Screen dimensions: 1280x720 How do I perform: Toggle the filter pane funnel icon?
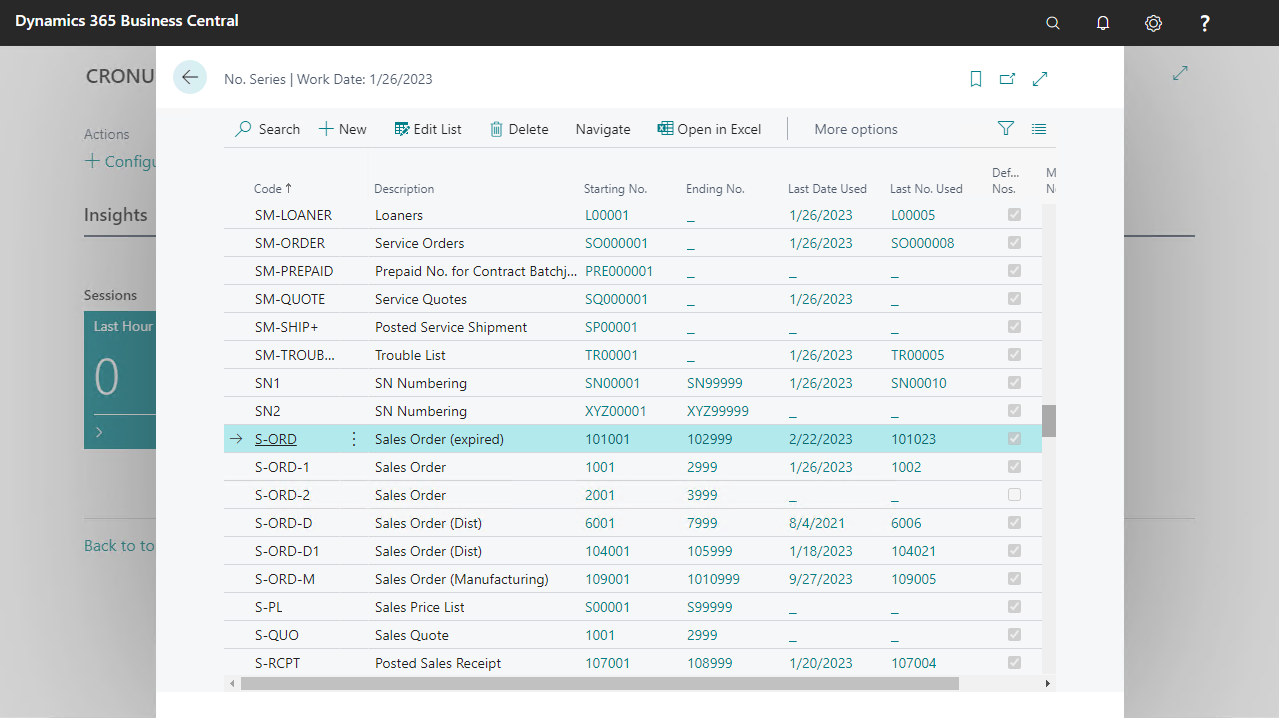click(x=1006, y=129)
